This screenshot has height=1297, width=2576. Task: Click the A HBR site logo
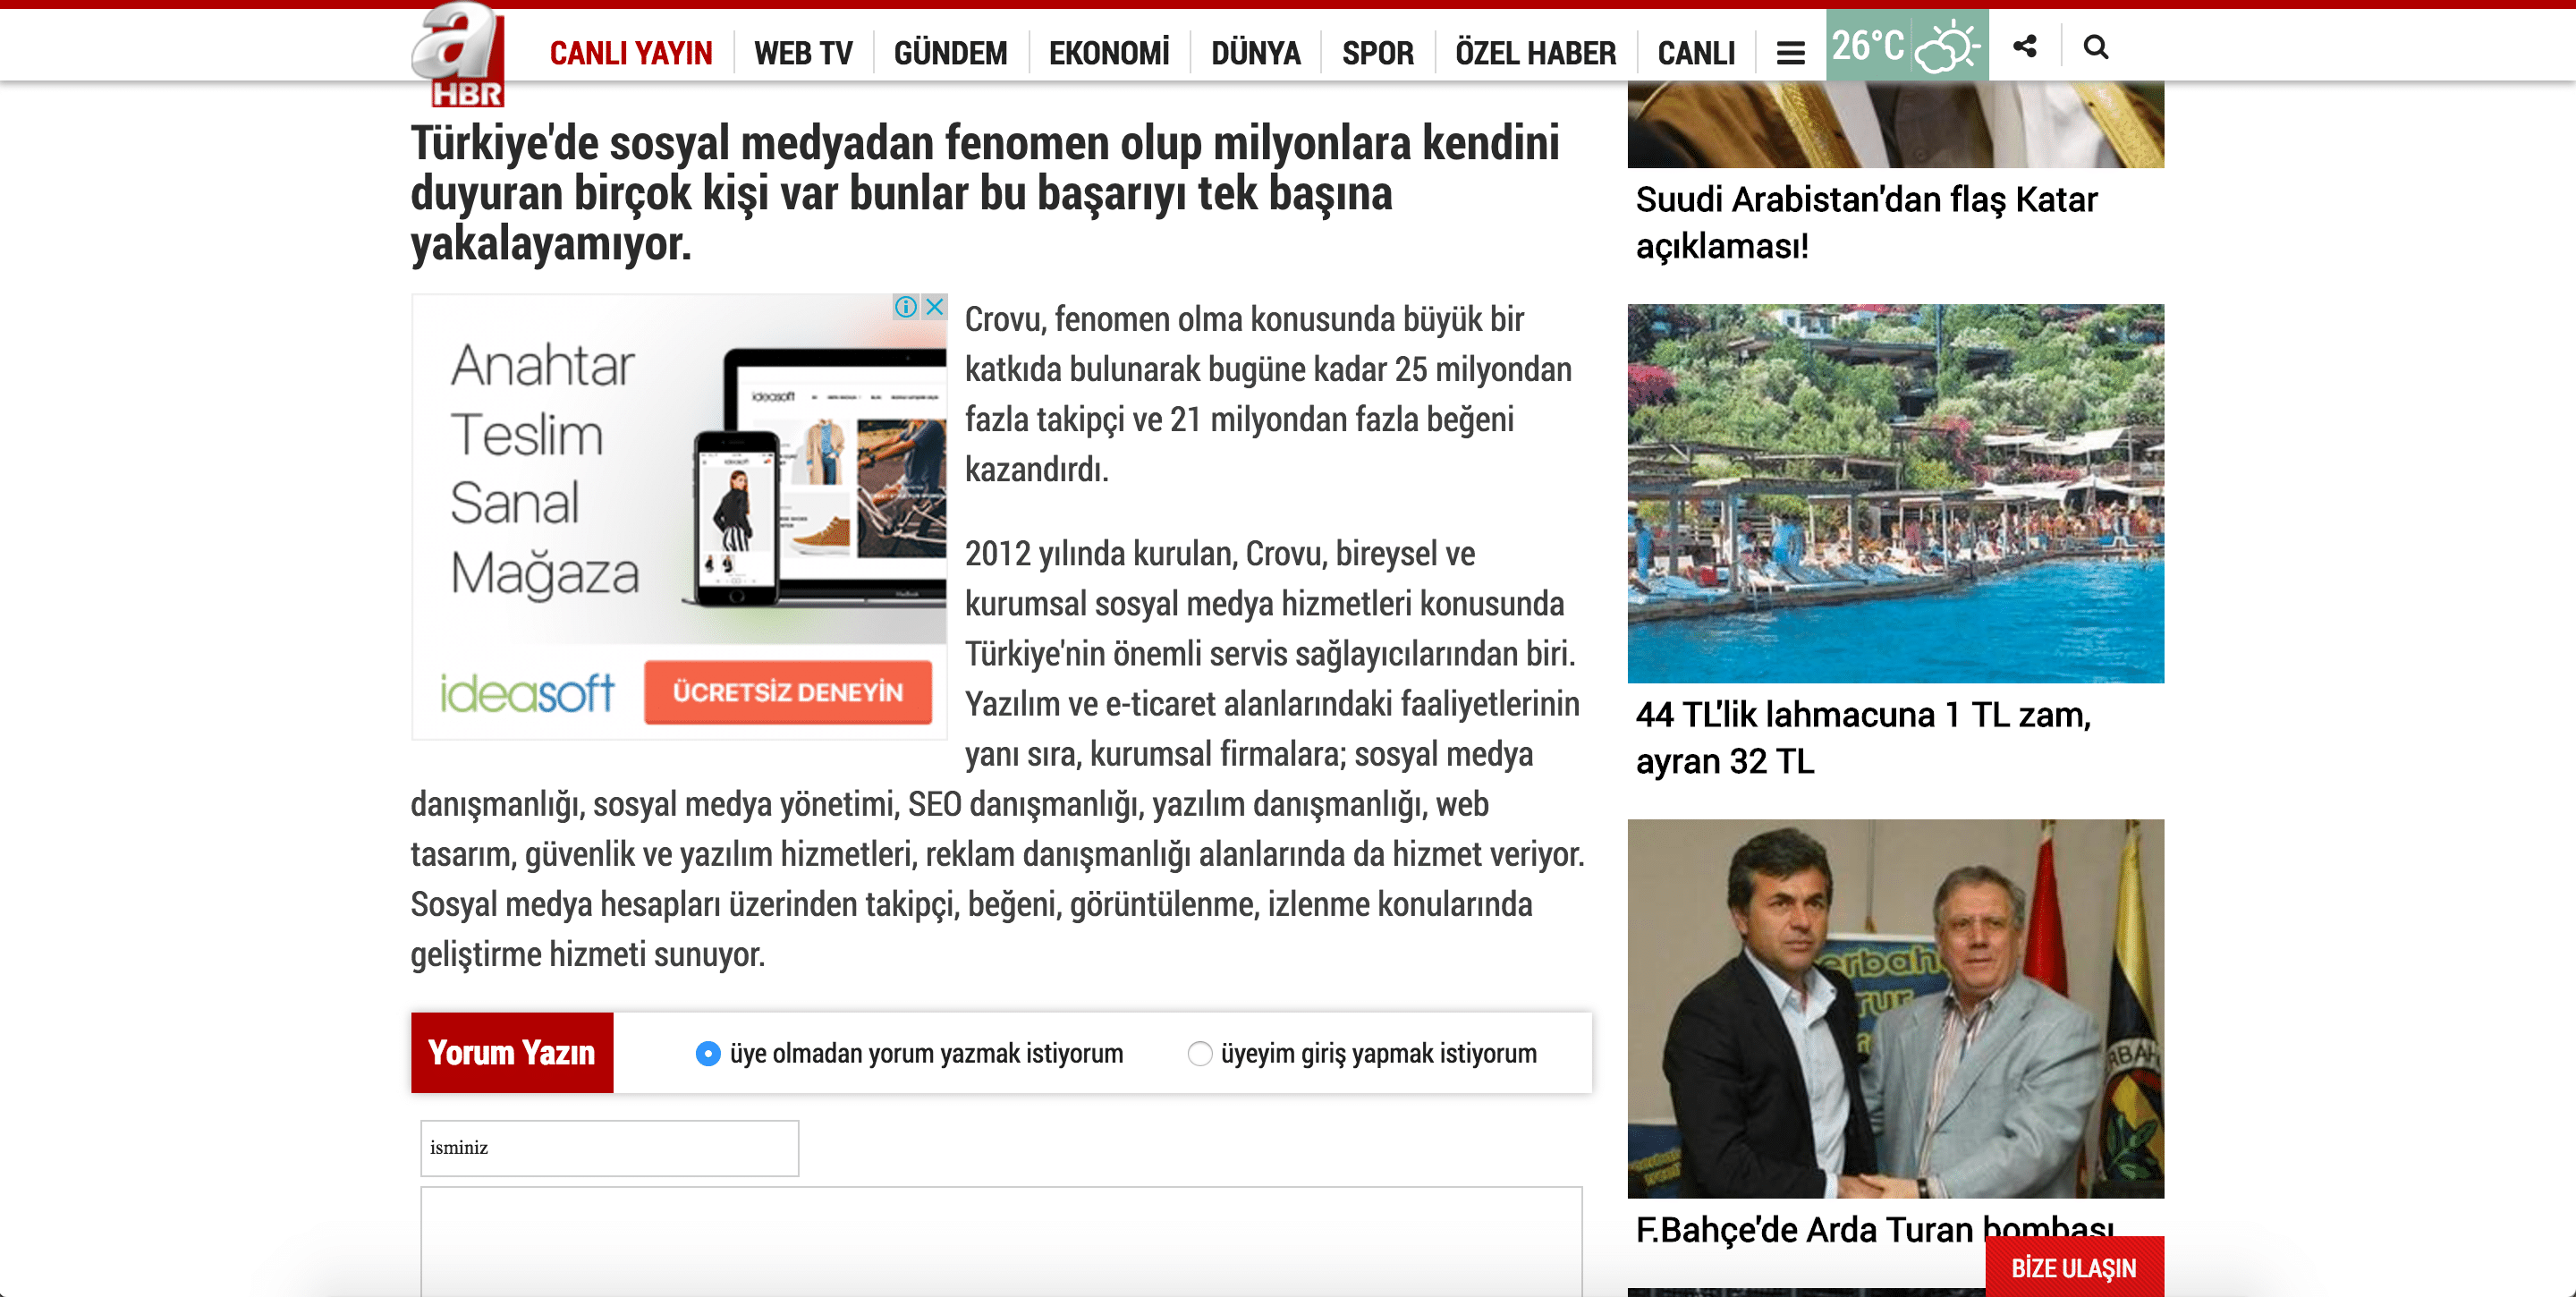459,55
